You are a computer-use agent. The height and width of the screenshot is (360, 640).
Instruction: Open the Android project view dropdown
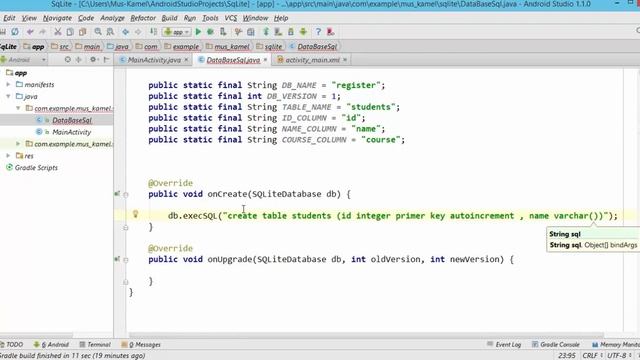(24, 60)
